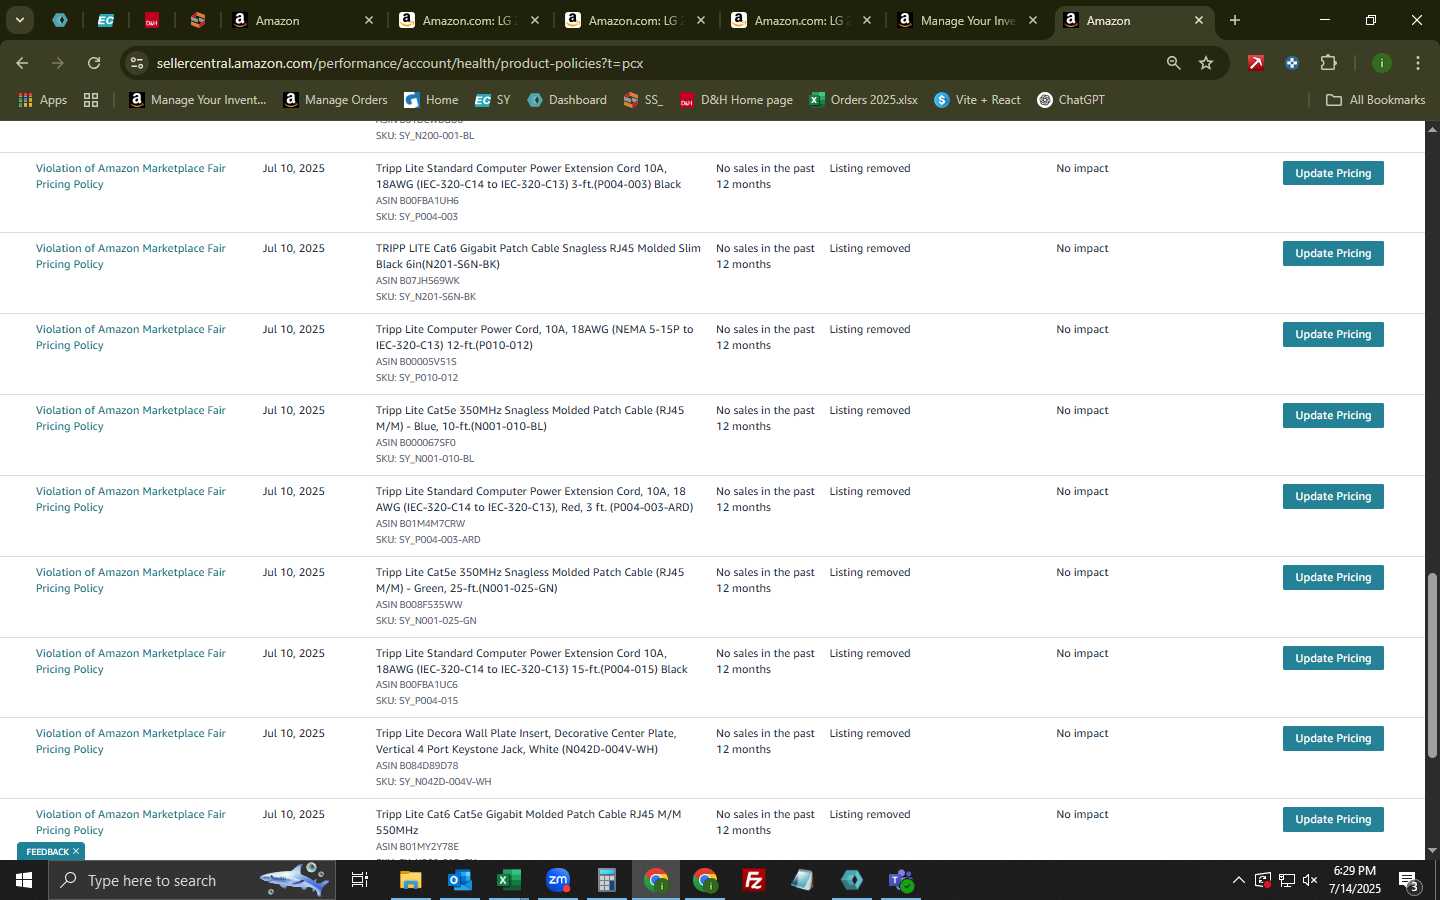Open Microsoft Teams from the taskbar
This screenshot has width=1440, height=900.
point(901,880)
